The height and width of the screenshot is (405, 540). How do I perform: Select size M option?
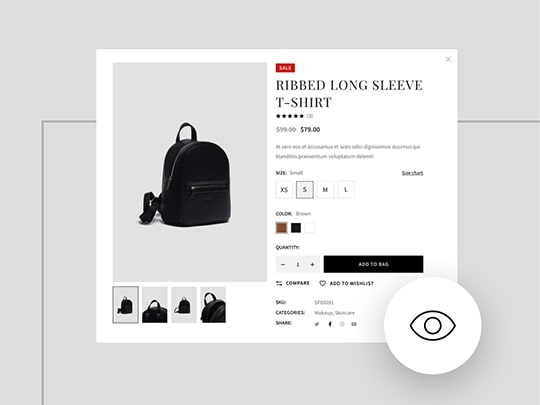325,189
